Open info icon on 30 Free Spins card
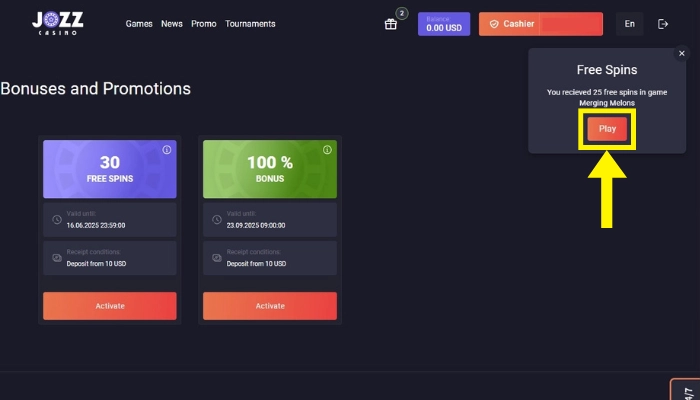This screenshot has width=700, height=400. (167, 150)
